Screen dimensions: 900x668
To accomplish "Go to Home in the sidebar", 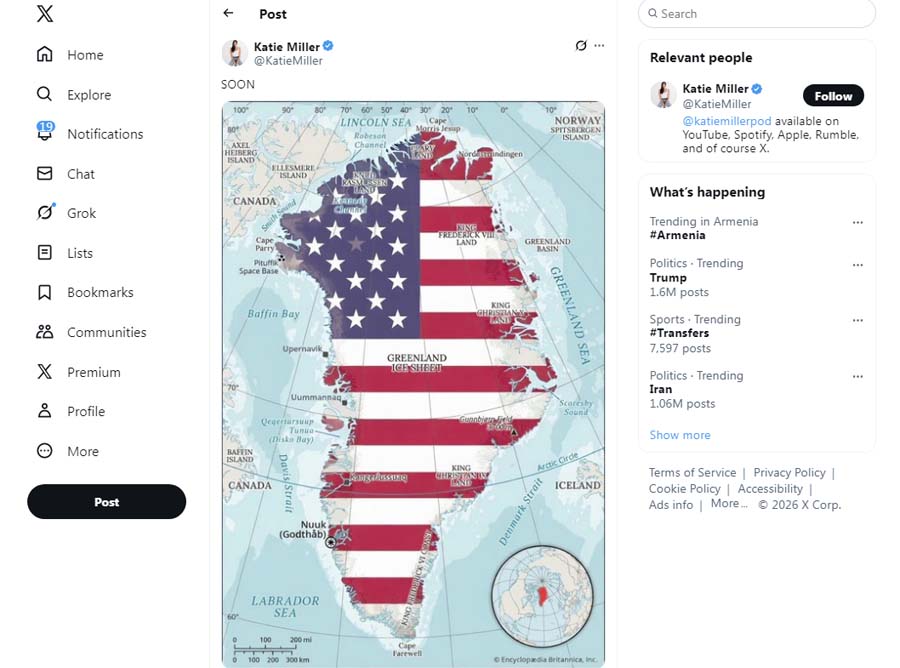I will 85,55.
